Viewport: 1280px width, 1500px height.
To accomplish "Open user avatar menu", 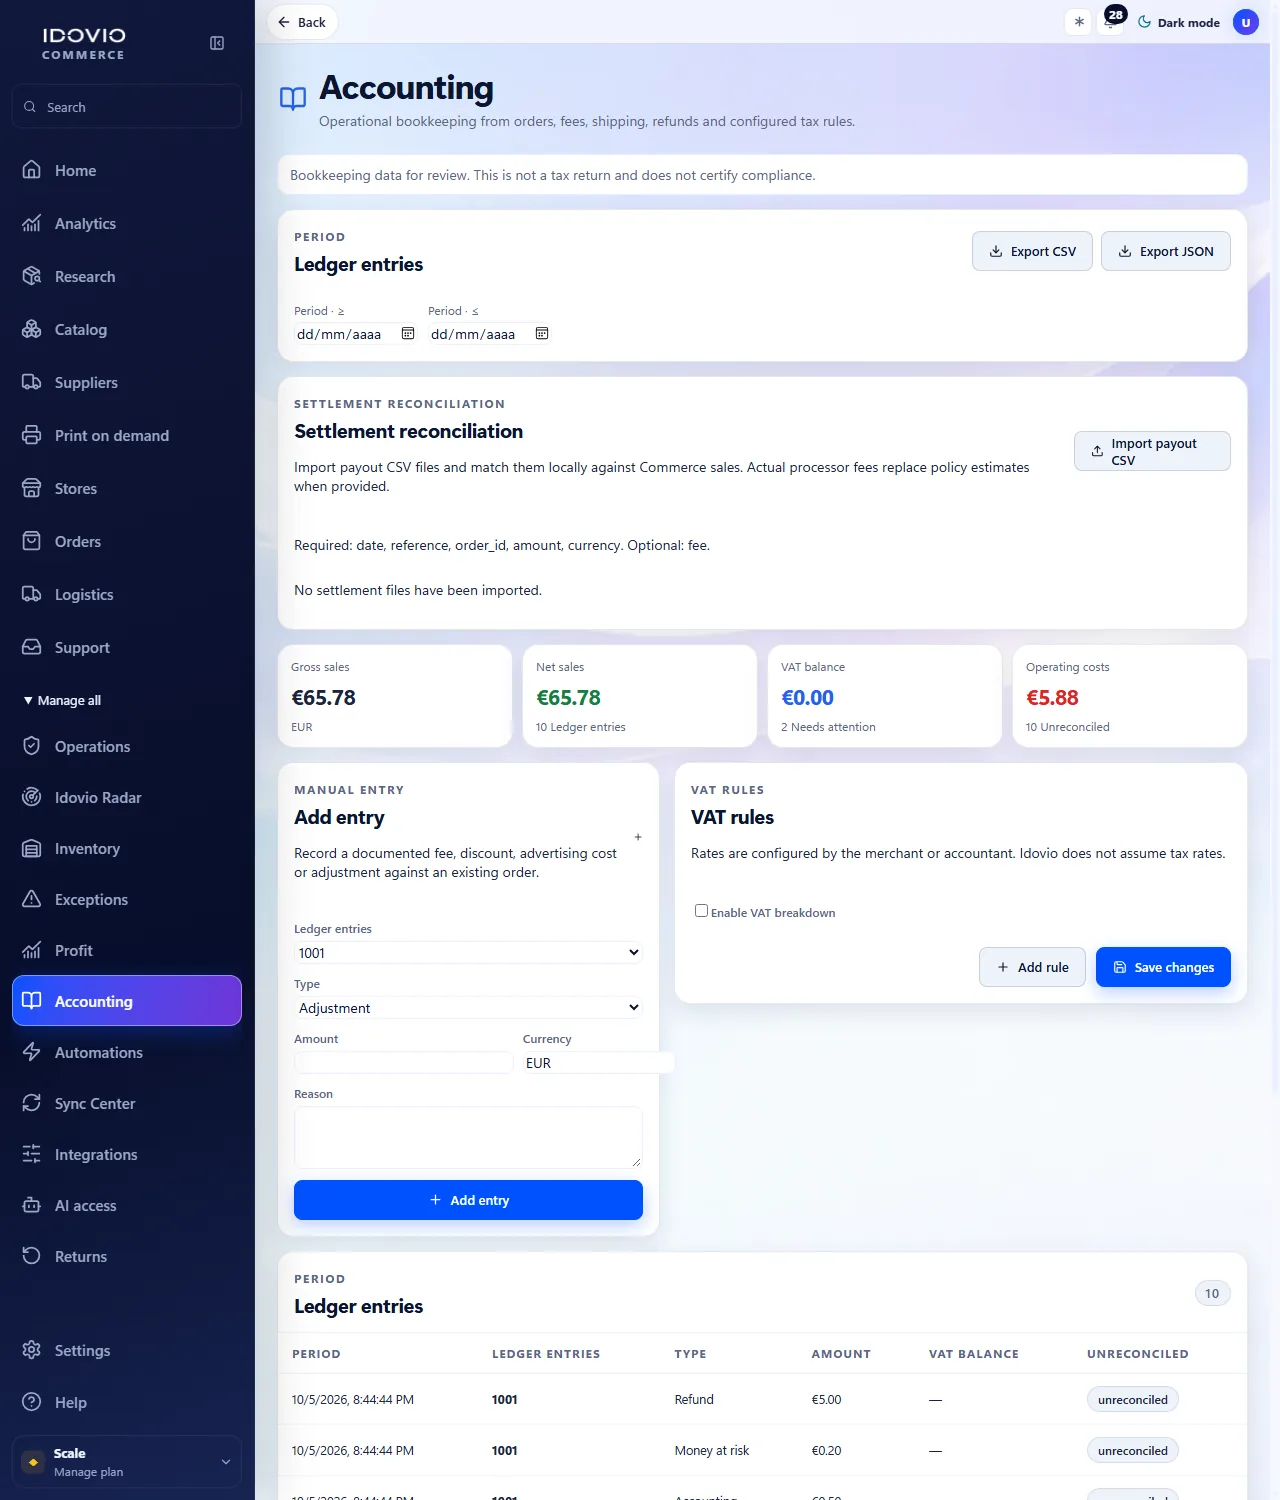I will [1246, 22].
